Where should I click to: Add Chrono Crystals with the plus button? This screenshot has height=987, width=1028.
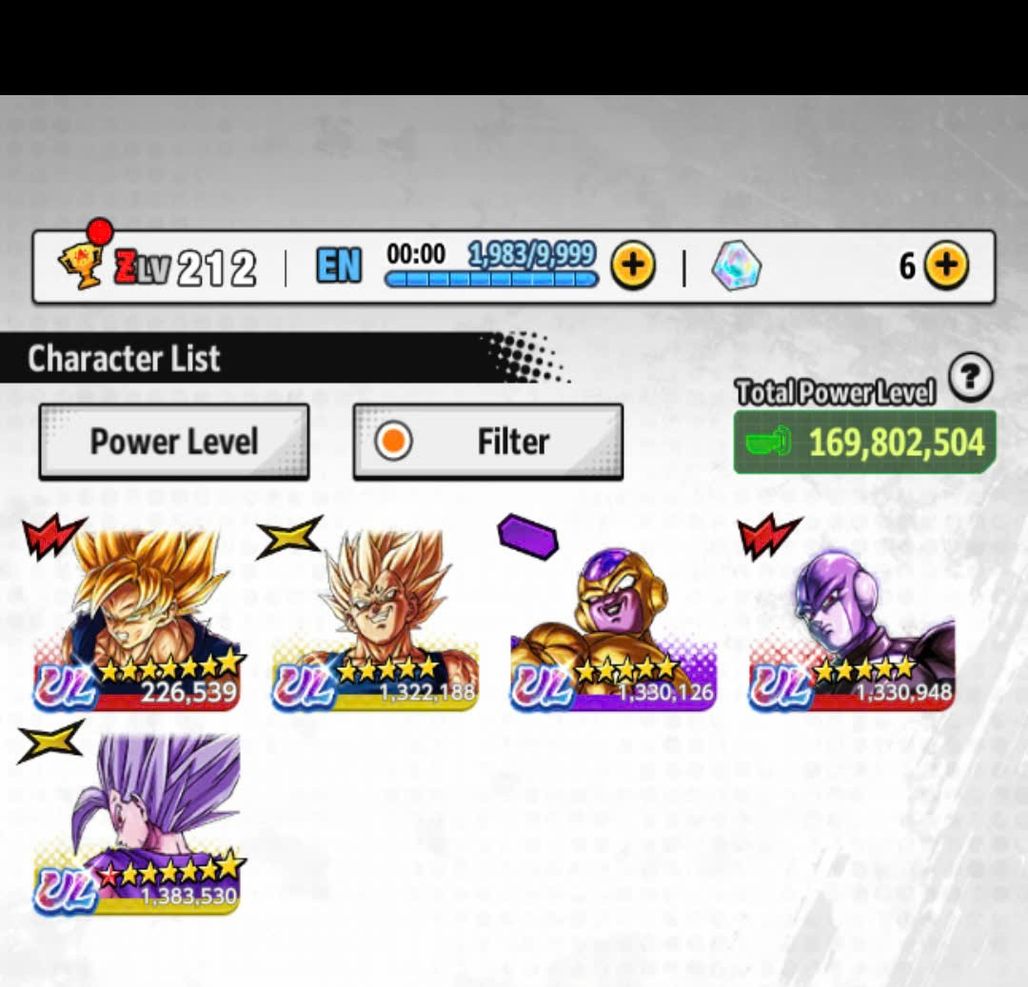pos(946,265)
